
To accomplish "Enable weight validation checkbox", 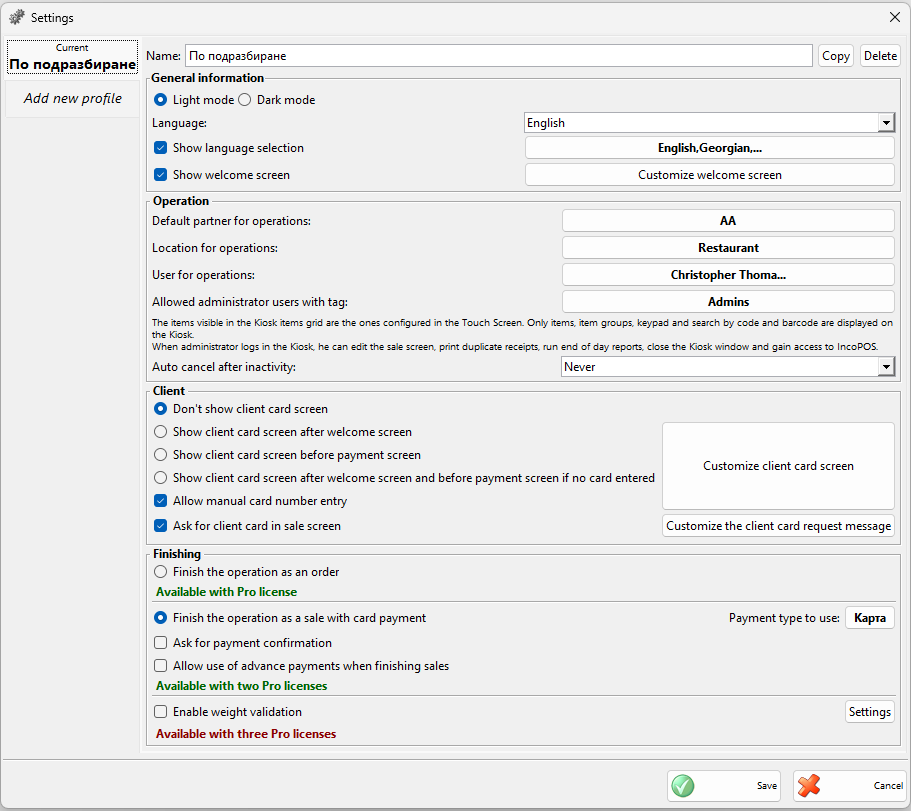I will (160, 712).
